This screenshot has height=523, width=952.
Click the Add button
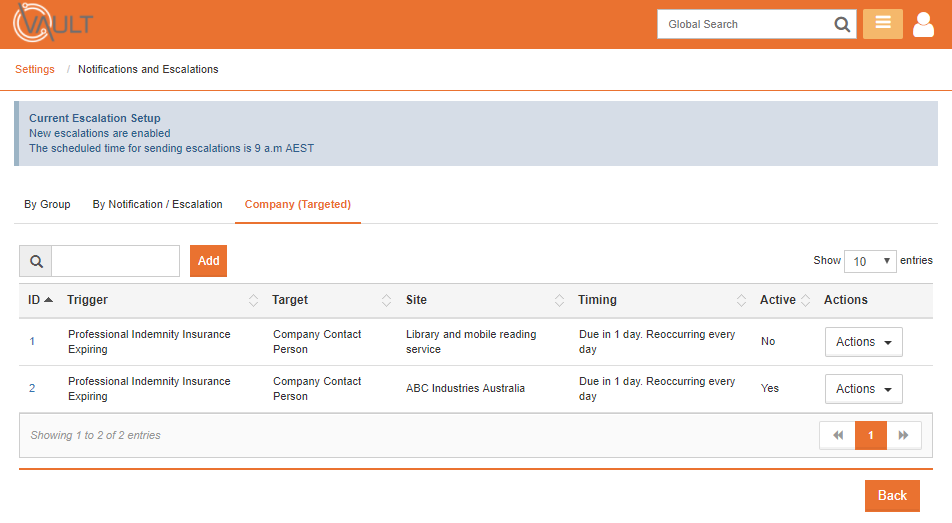coord(208,261)
